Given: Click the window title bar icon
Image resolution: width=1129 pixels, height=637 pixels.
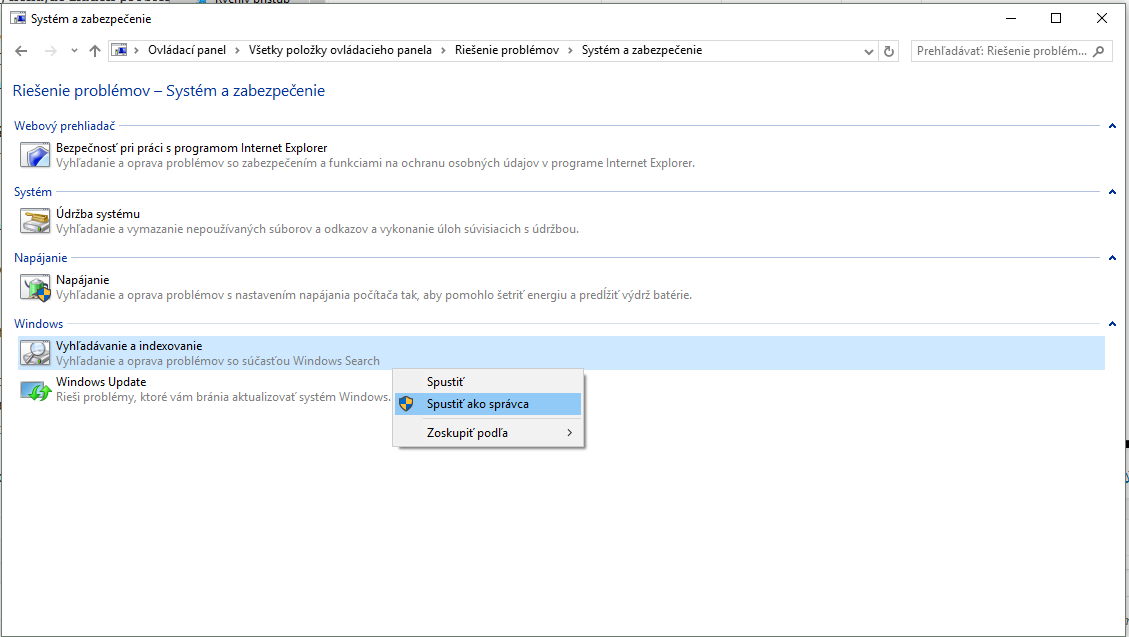Looking at the screenshot, I should click(17, 18).
